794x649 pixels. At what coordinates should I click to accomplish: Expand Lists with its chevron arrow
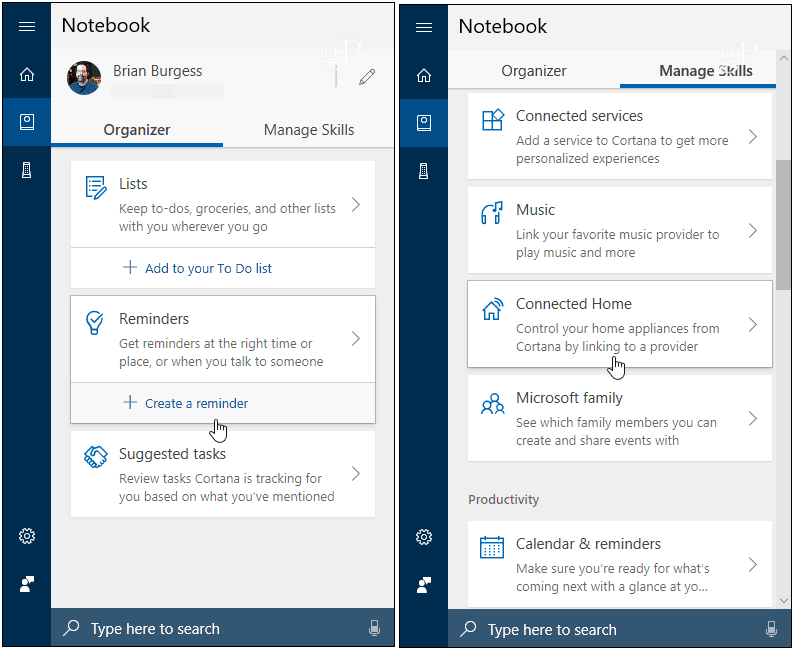point(356,205)
